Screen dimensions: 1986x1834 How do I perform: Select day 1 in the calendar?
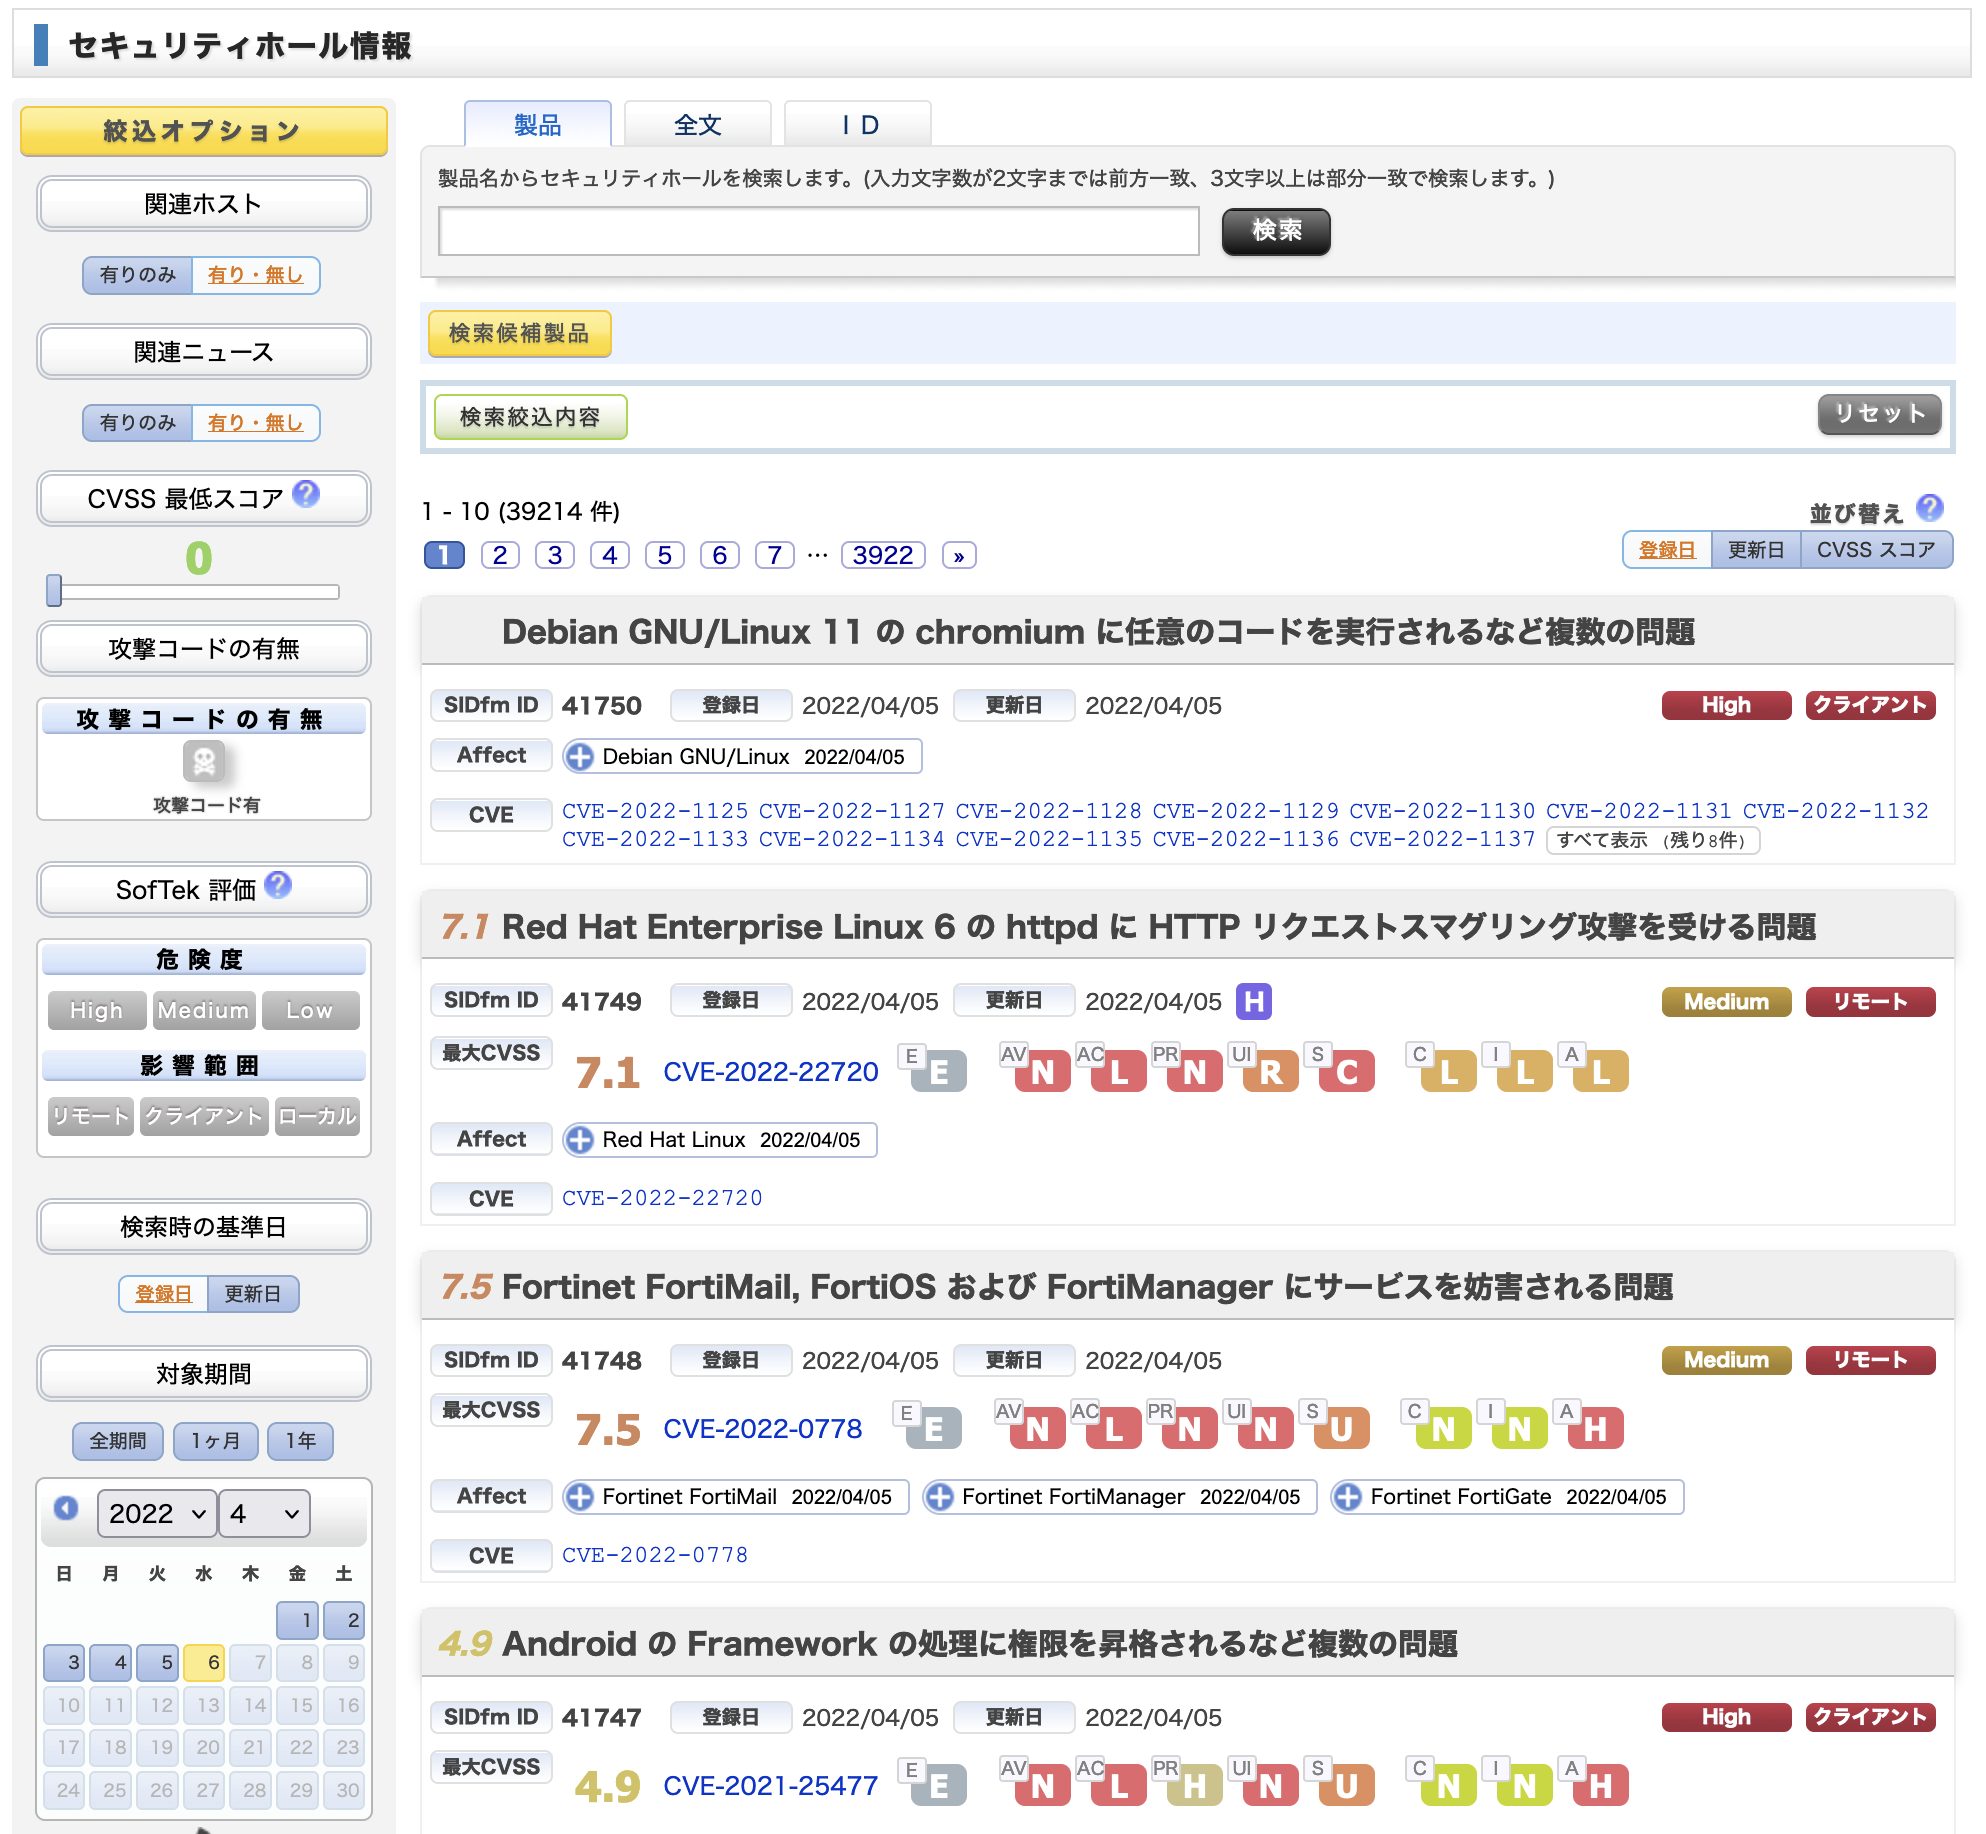tap(298, 1620)
